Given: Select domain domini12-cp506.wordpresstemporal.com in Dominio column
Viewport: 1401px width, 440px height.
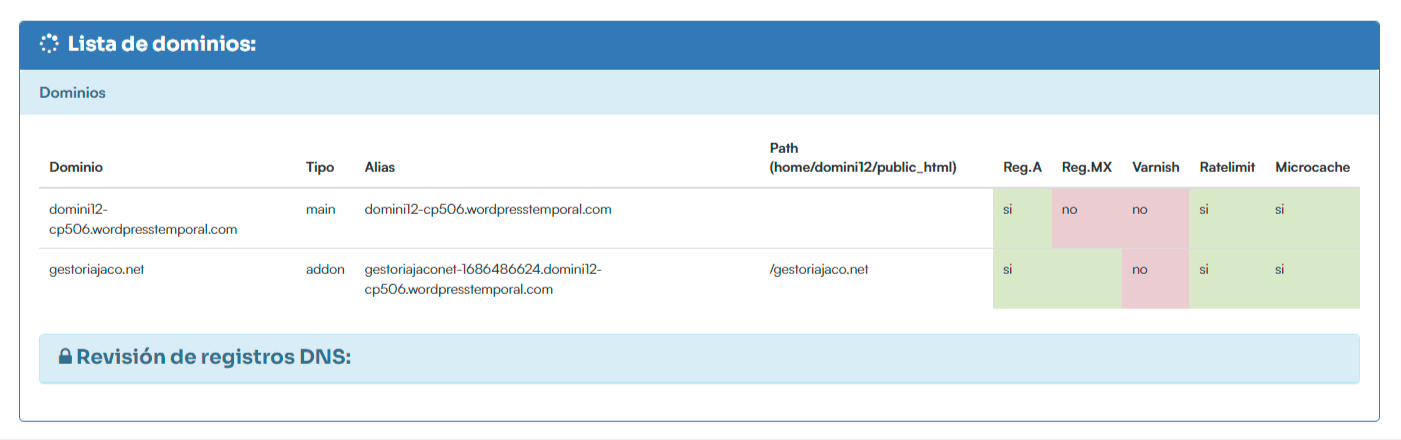Looking at the screenshot, I should [x=143, y=219].
